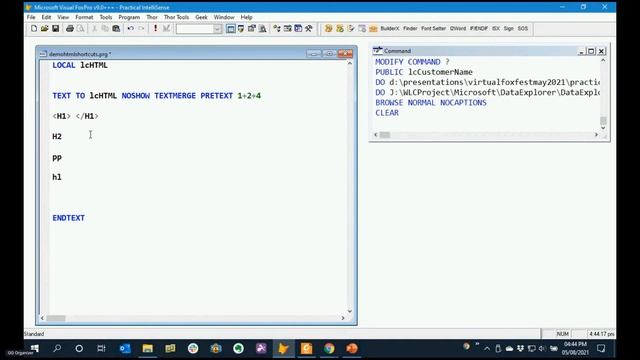The width and height of the screenshot is (640, 360).
Task: Open the Thor Tools menu
Action: click(176, 17)
